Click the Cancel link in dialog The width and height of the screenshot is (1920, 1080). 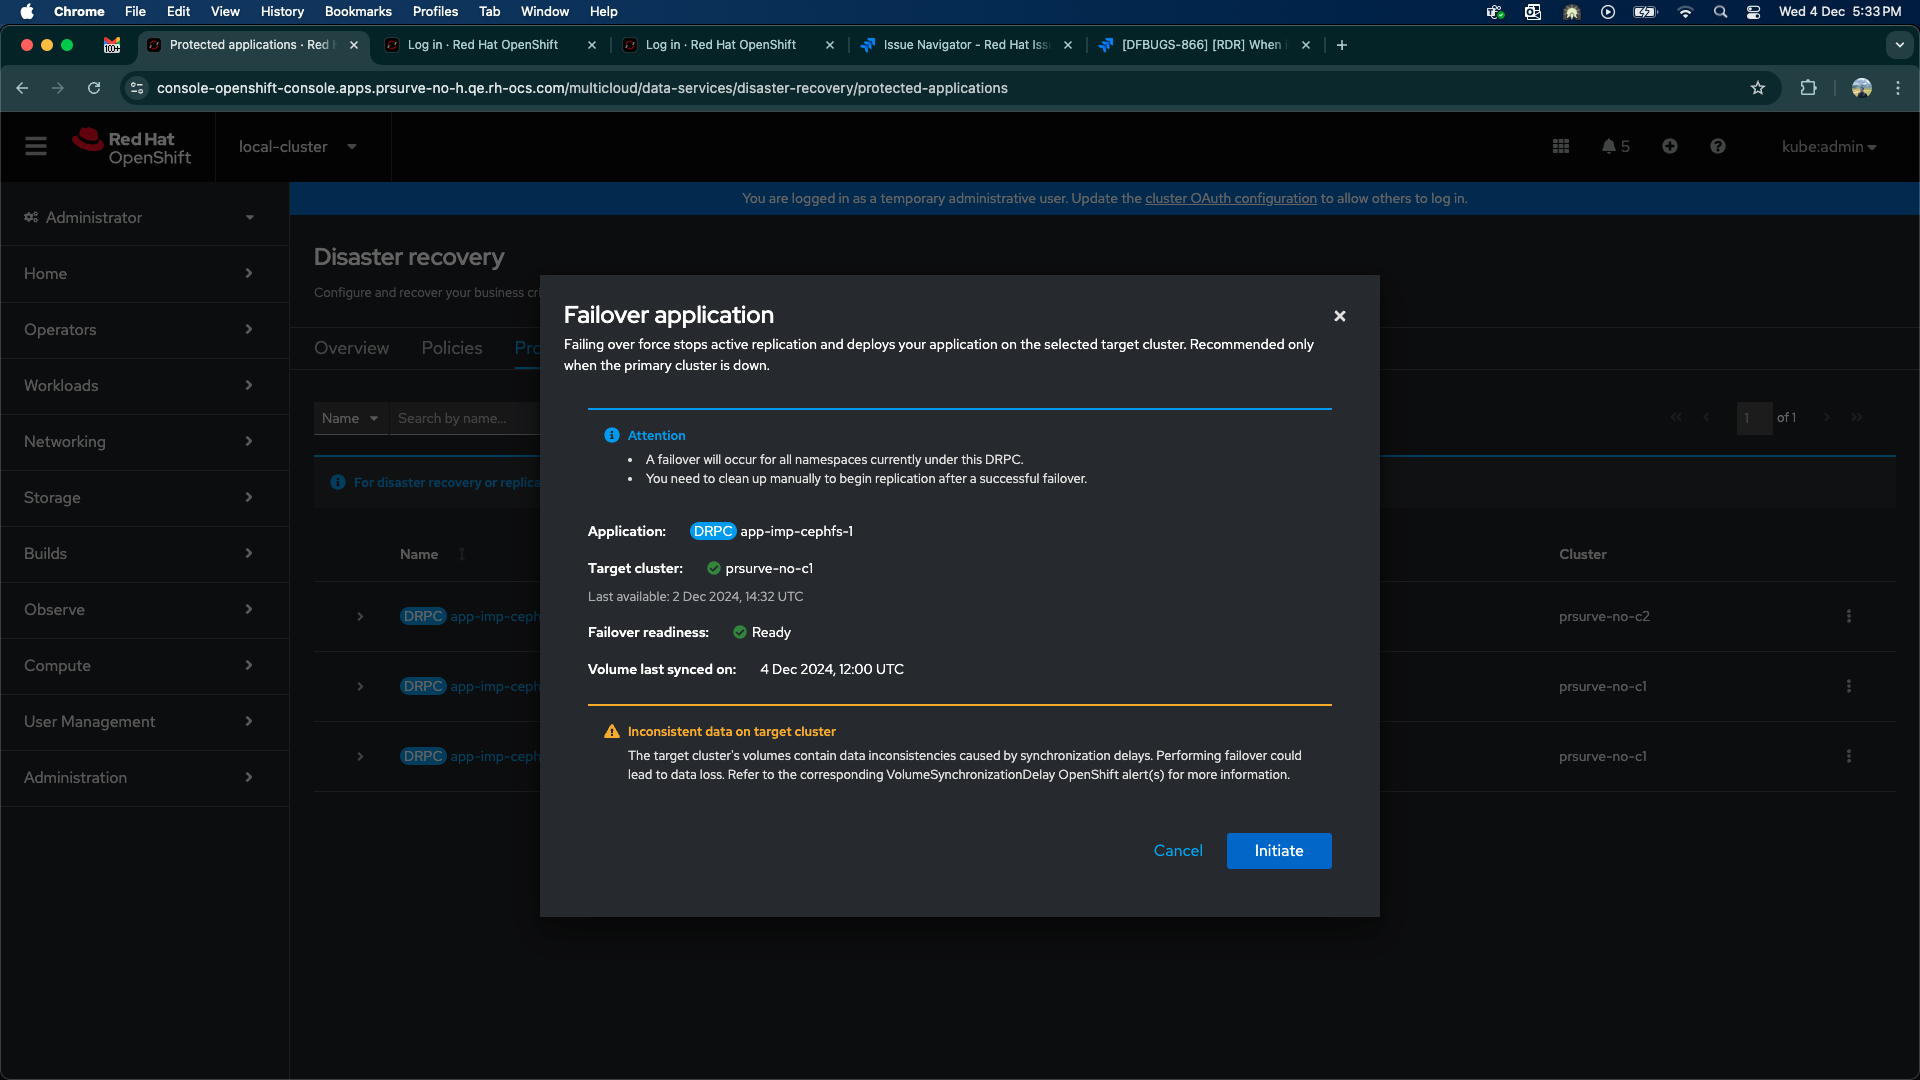(x=1178, y=851)
